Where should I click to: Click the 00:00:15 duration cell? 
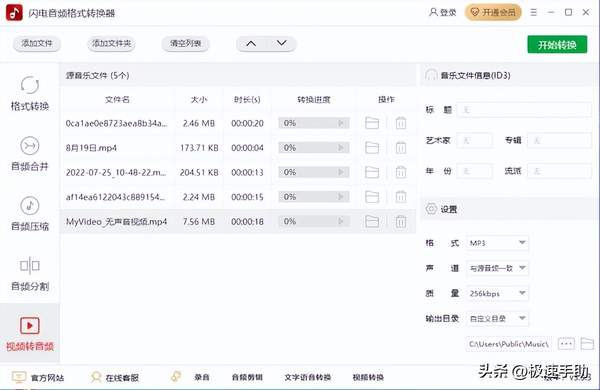coord(247,197)
